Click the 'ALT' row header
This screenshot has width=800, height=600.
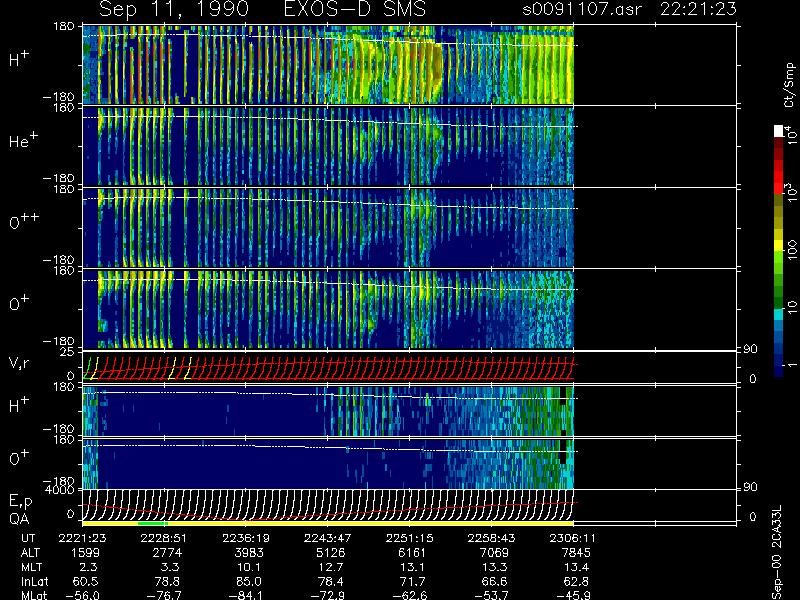30,553
